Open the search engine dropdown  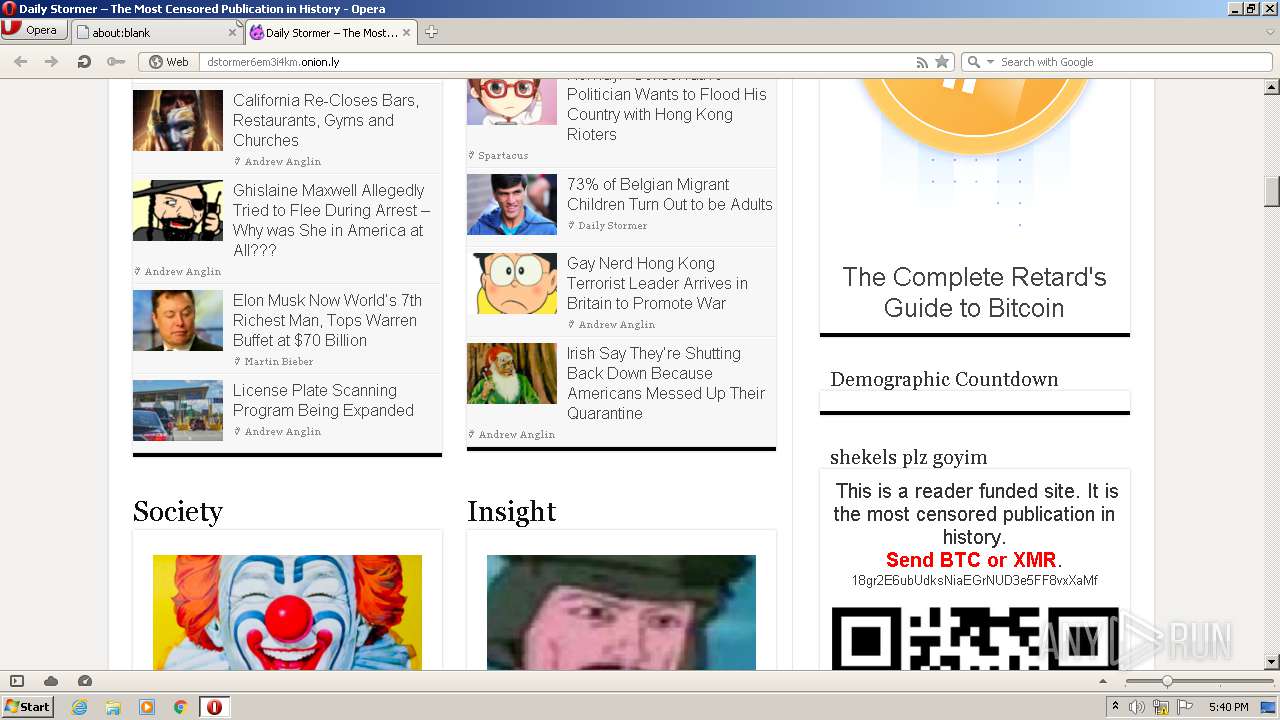point(980,62)
